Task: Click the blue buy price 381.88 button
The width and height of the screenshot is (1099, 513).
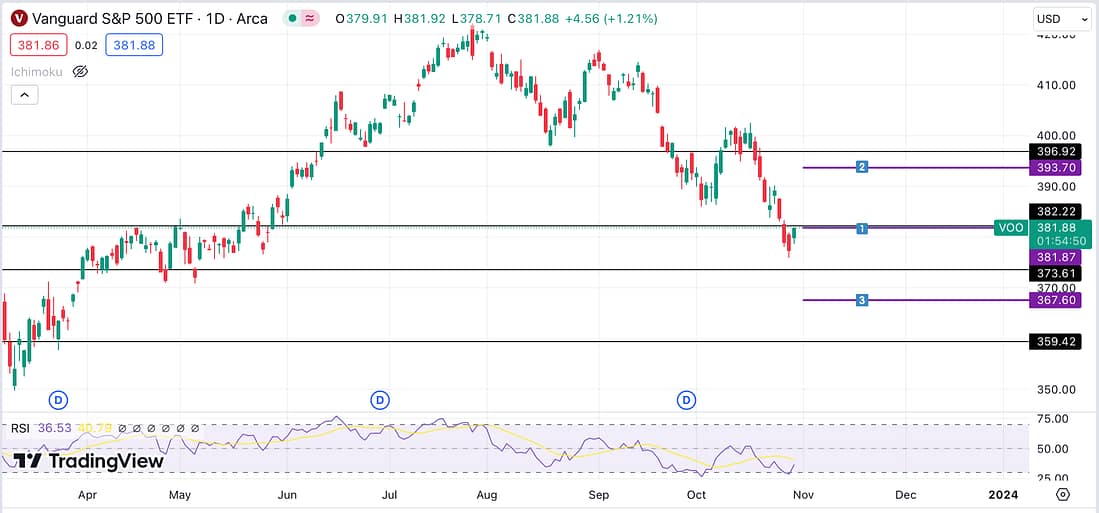Action: pyautogui.click(x=133, y=45)
